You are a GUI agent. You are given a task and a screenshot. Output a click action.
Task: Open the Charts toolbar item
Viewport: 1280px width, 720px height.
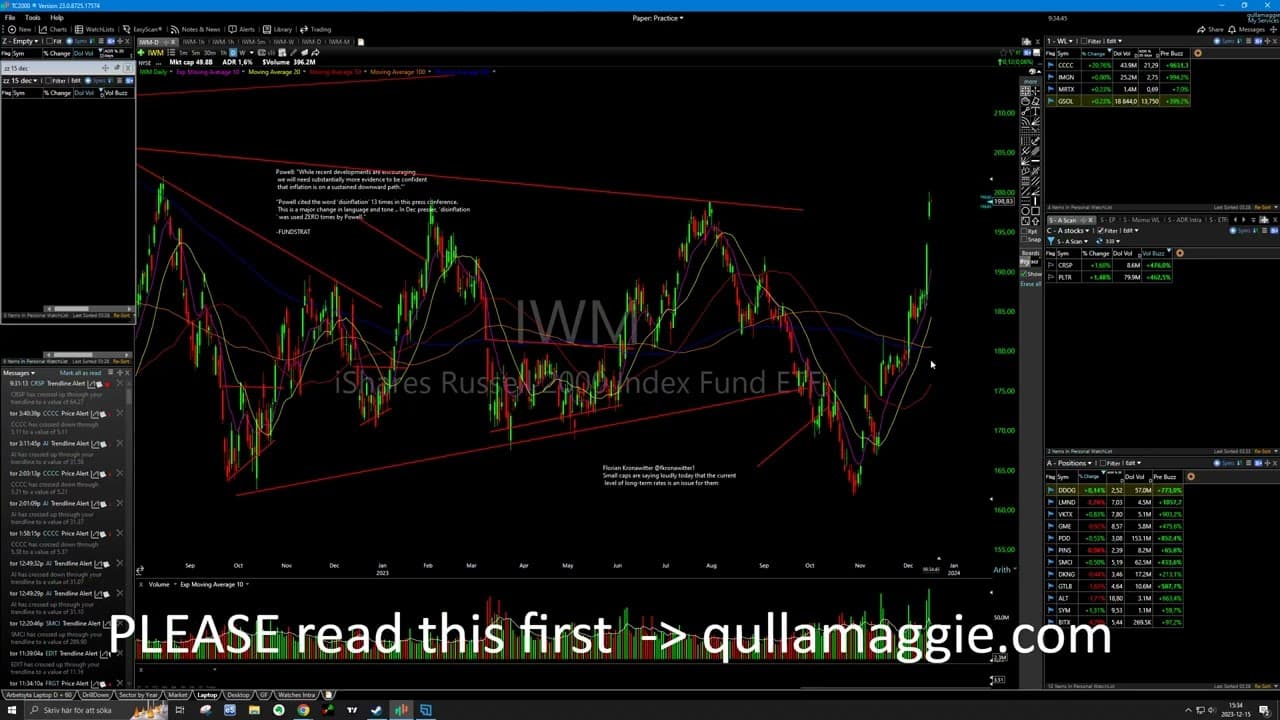click(53, 29)
